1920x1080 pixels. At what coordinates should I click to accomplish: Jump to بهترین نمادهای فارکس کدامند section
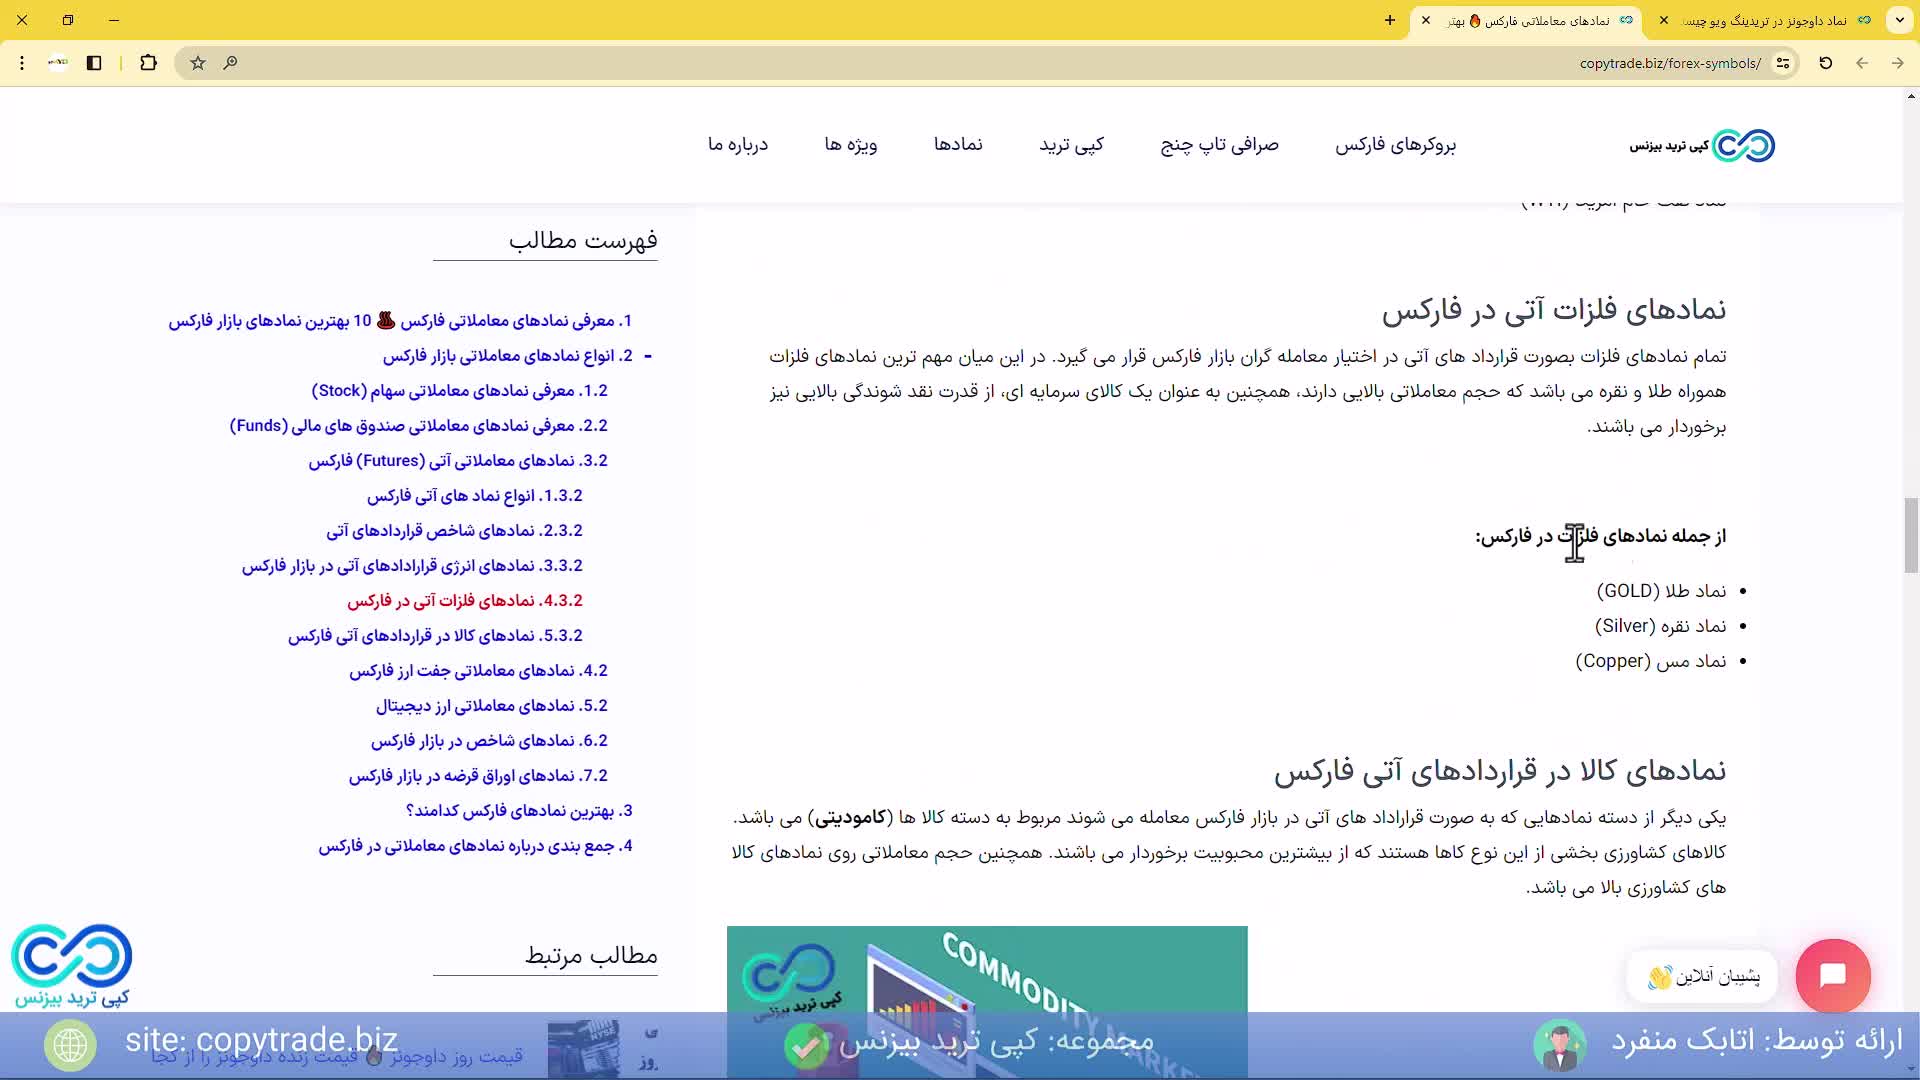pyautogui.click(x=518, y=811)
